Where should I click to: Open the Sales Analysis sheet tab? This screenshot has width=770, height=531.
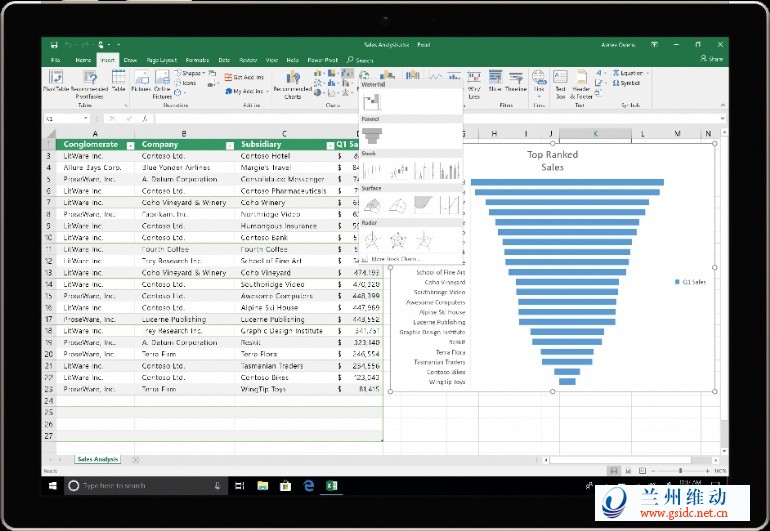(97, 459)
